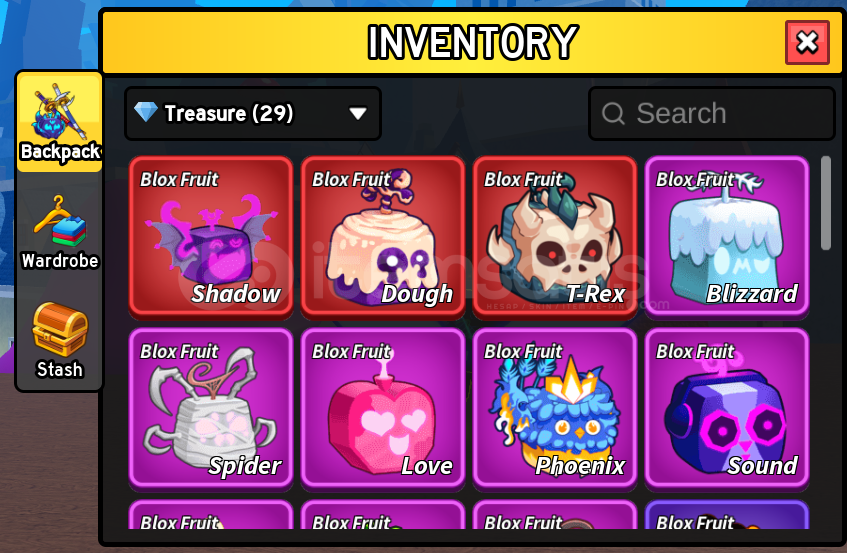This screenshot has height=553, width=847.
Task: Choose the Blizzard Blox Fruit
Action: point(727,237)
